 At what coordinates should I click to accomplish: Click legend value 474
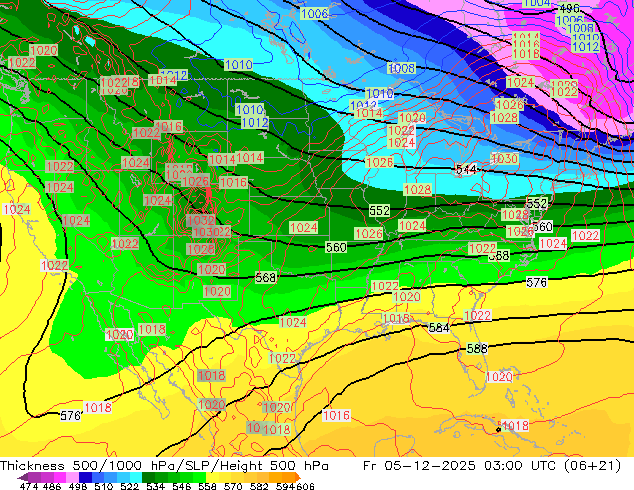[x=29, y=486]
